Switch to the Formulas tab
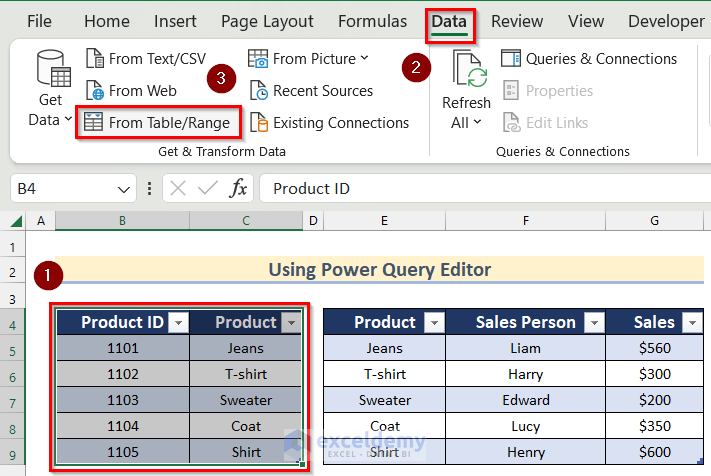711x476 pixels. pyautogui.click(x=372, y=21)
